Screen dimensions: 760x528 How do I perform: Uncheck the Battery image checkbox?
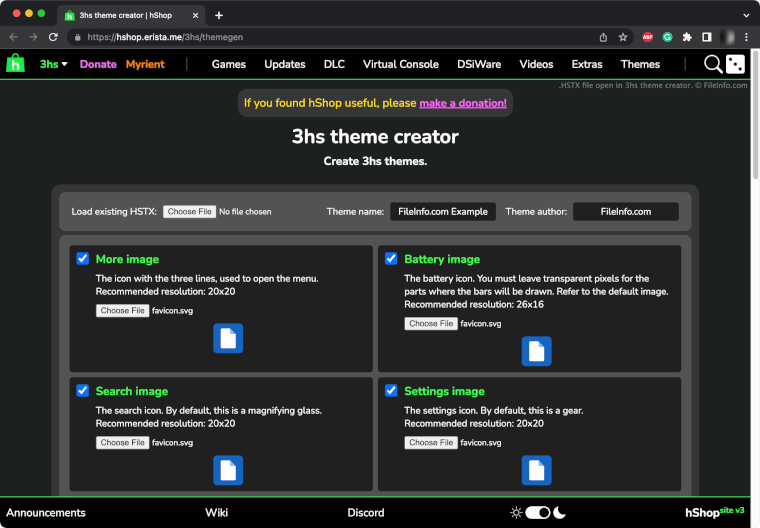pyautogui.click(x=391, y=259)
